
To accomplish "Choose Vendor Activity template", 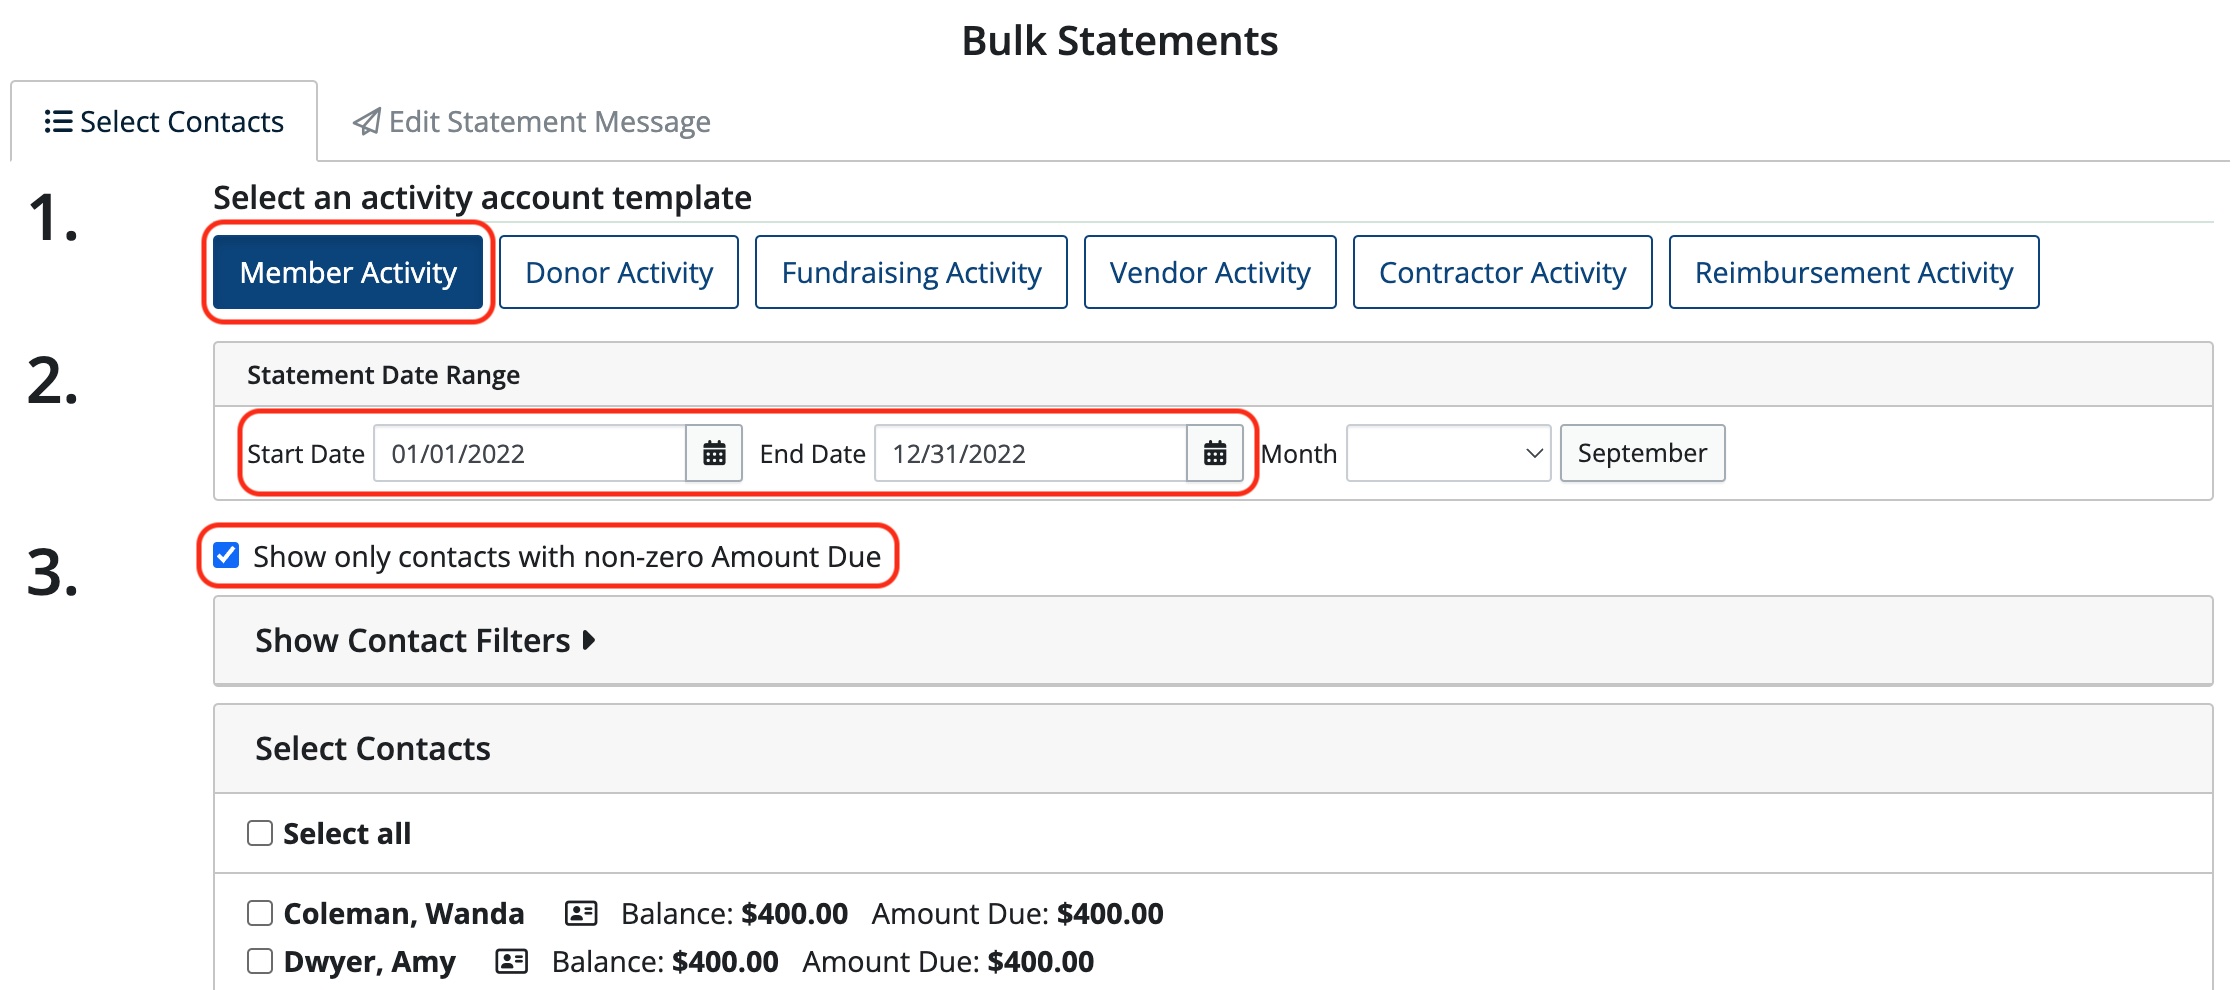I will [x=1210, y=272].
